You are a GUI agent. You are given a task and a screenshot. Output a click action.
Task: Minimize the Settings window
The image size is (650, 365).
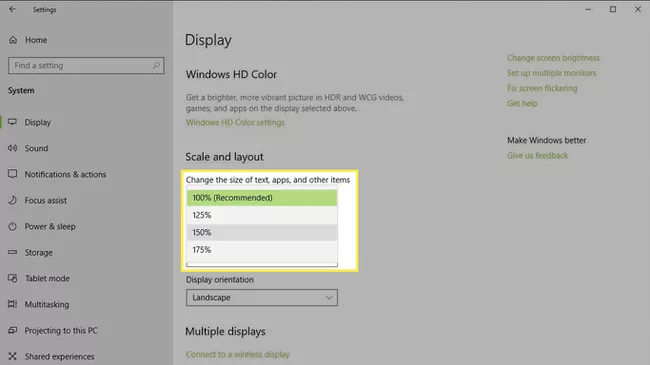[588, 9]
